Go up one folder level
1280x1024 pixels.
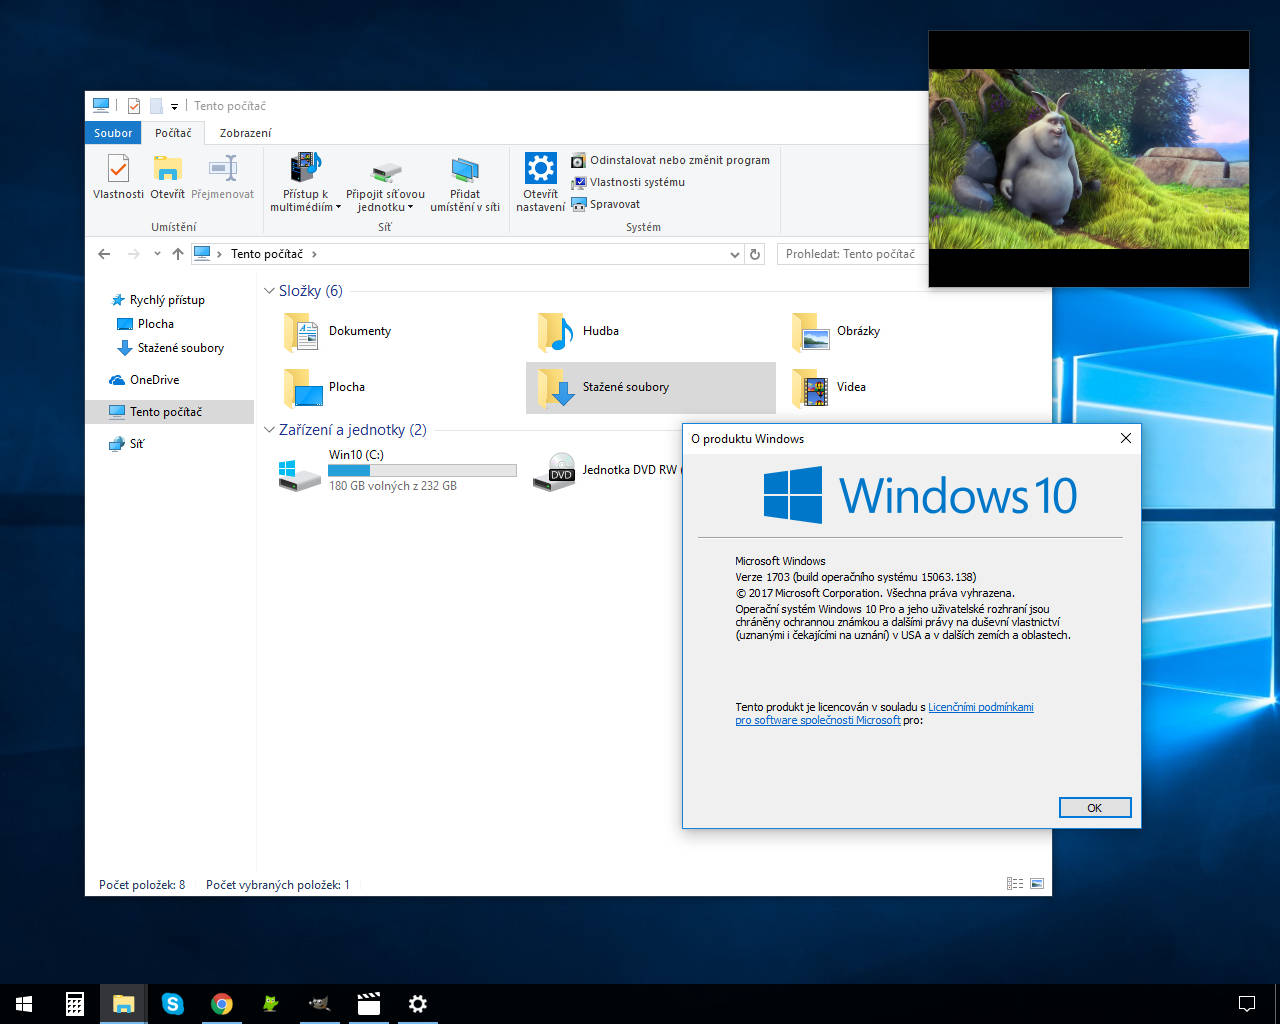point(178,254)
